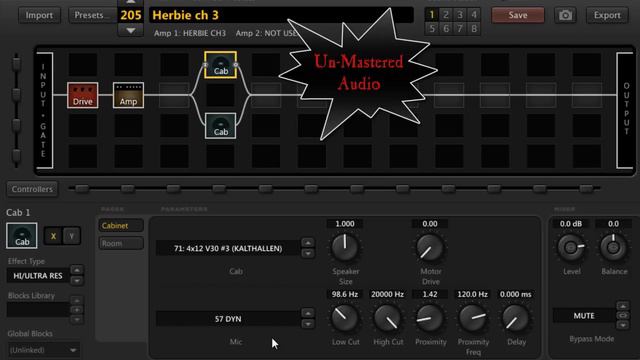Step effect type down arrow
640x360 pixels.
[x=77, y=280]
